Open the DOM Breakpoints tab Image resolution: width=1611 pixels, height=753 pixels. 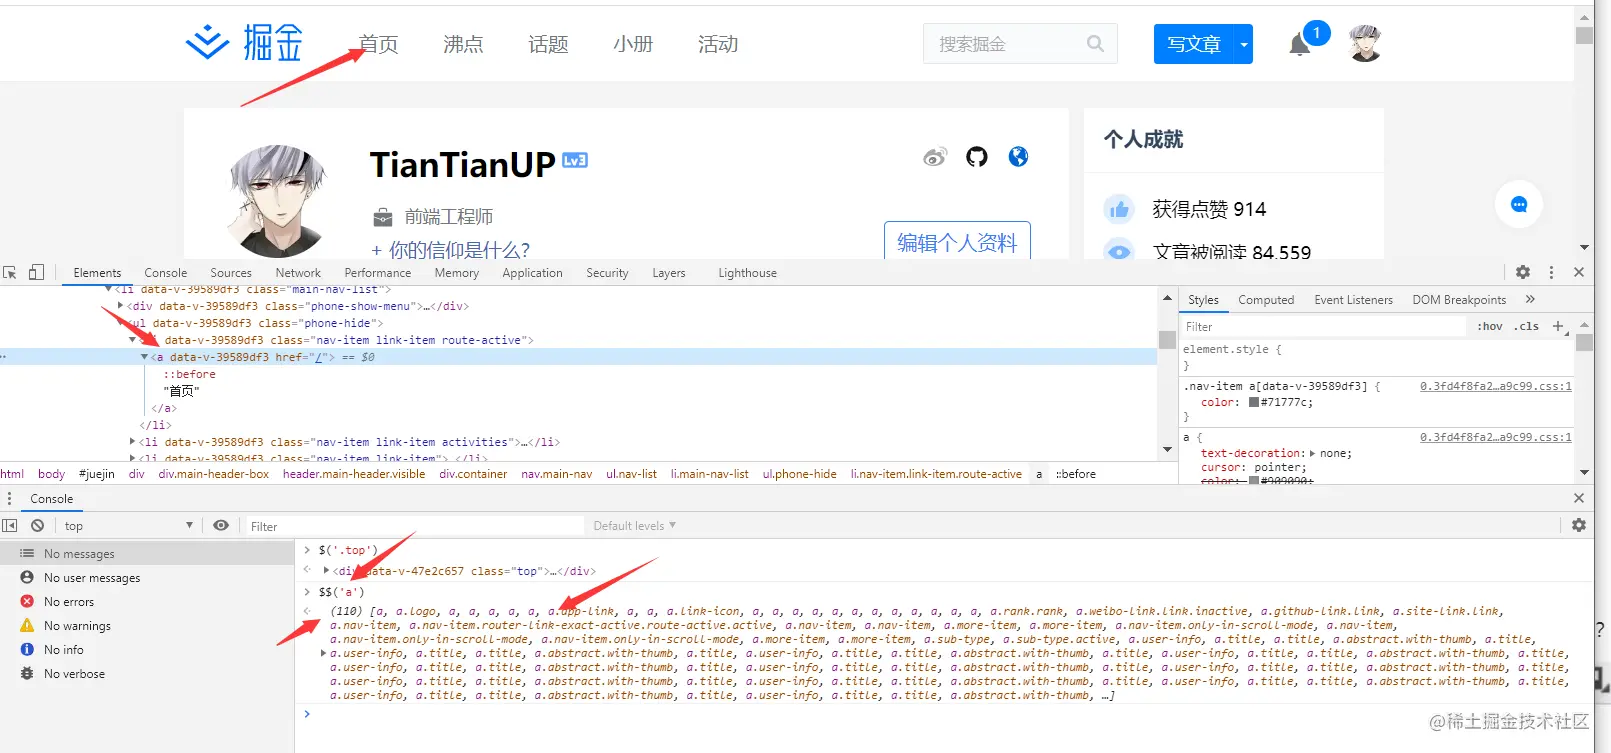(x=1459, y=299)
